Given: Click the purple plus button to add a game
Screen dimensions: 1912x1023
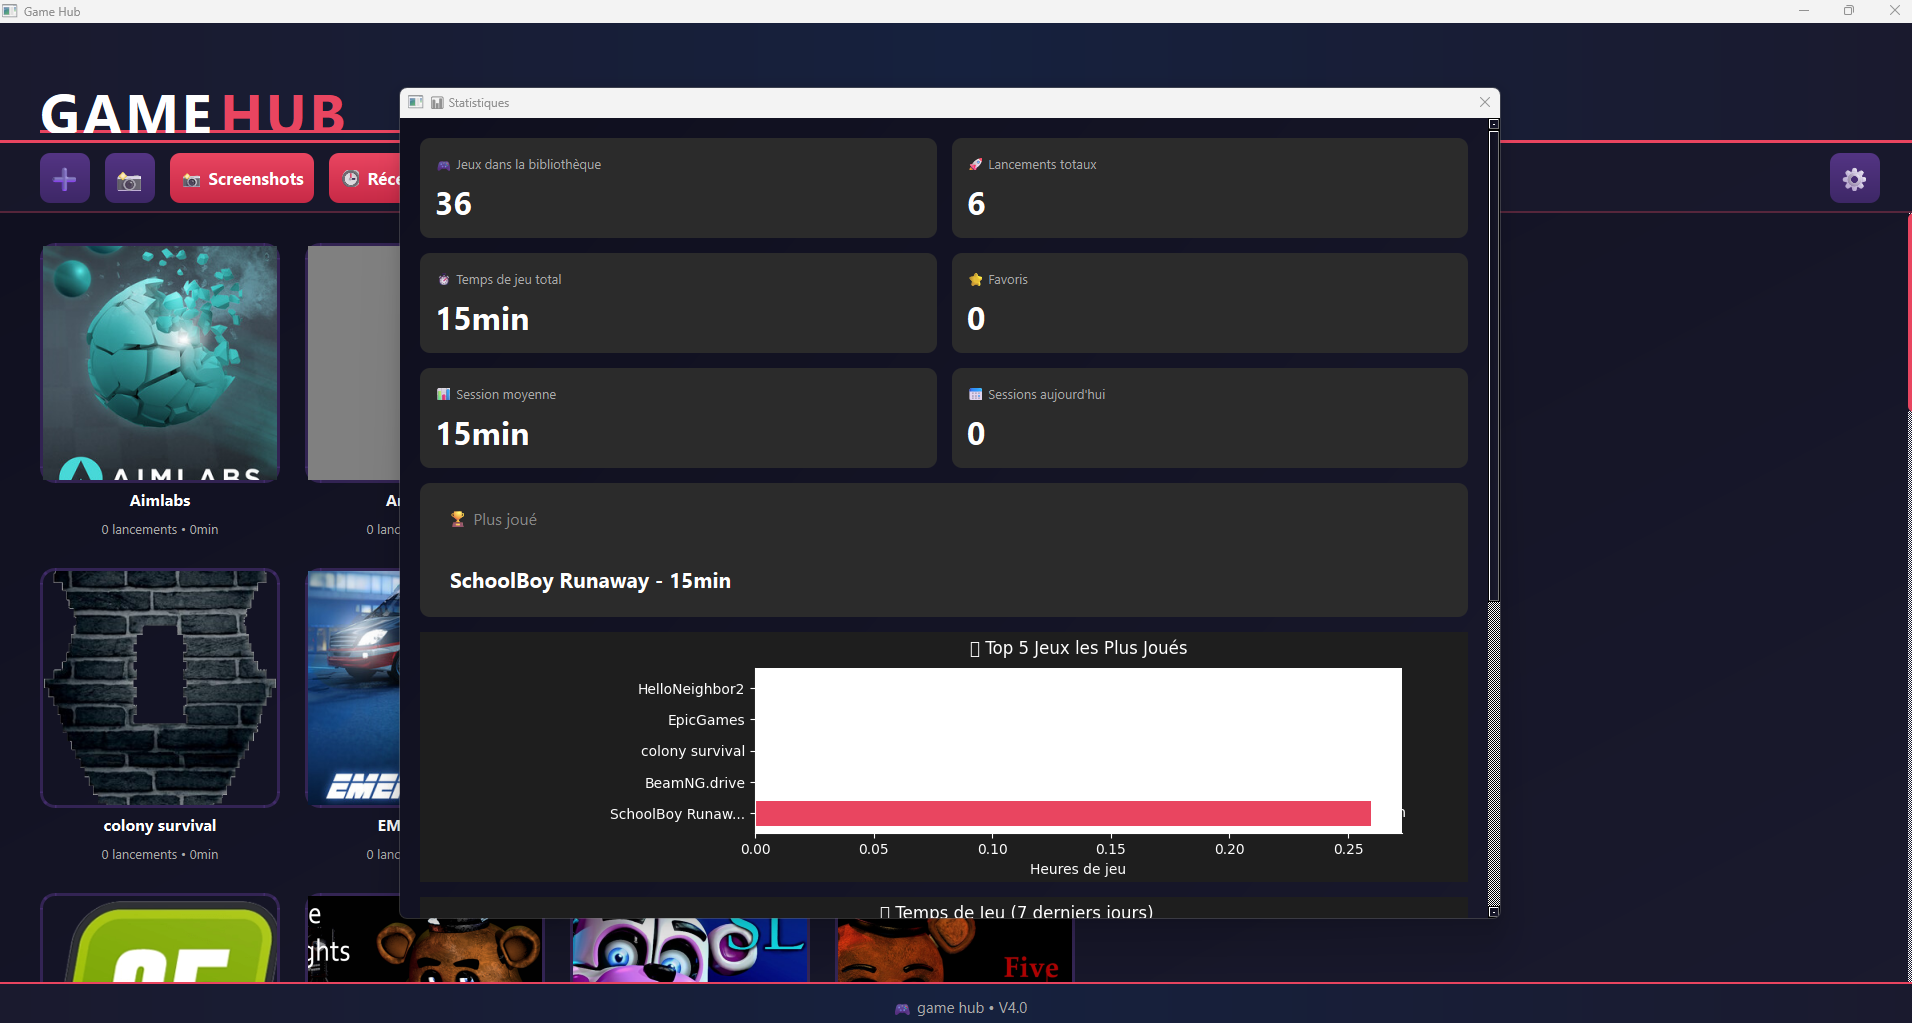Looking at the screenshot, I should [x=65, y=179].
